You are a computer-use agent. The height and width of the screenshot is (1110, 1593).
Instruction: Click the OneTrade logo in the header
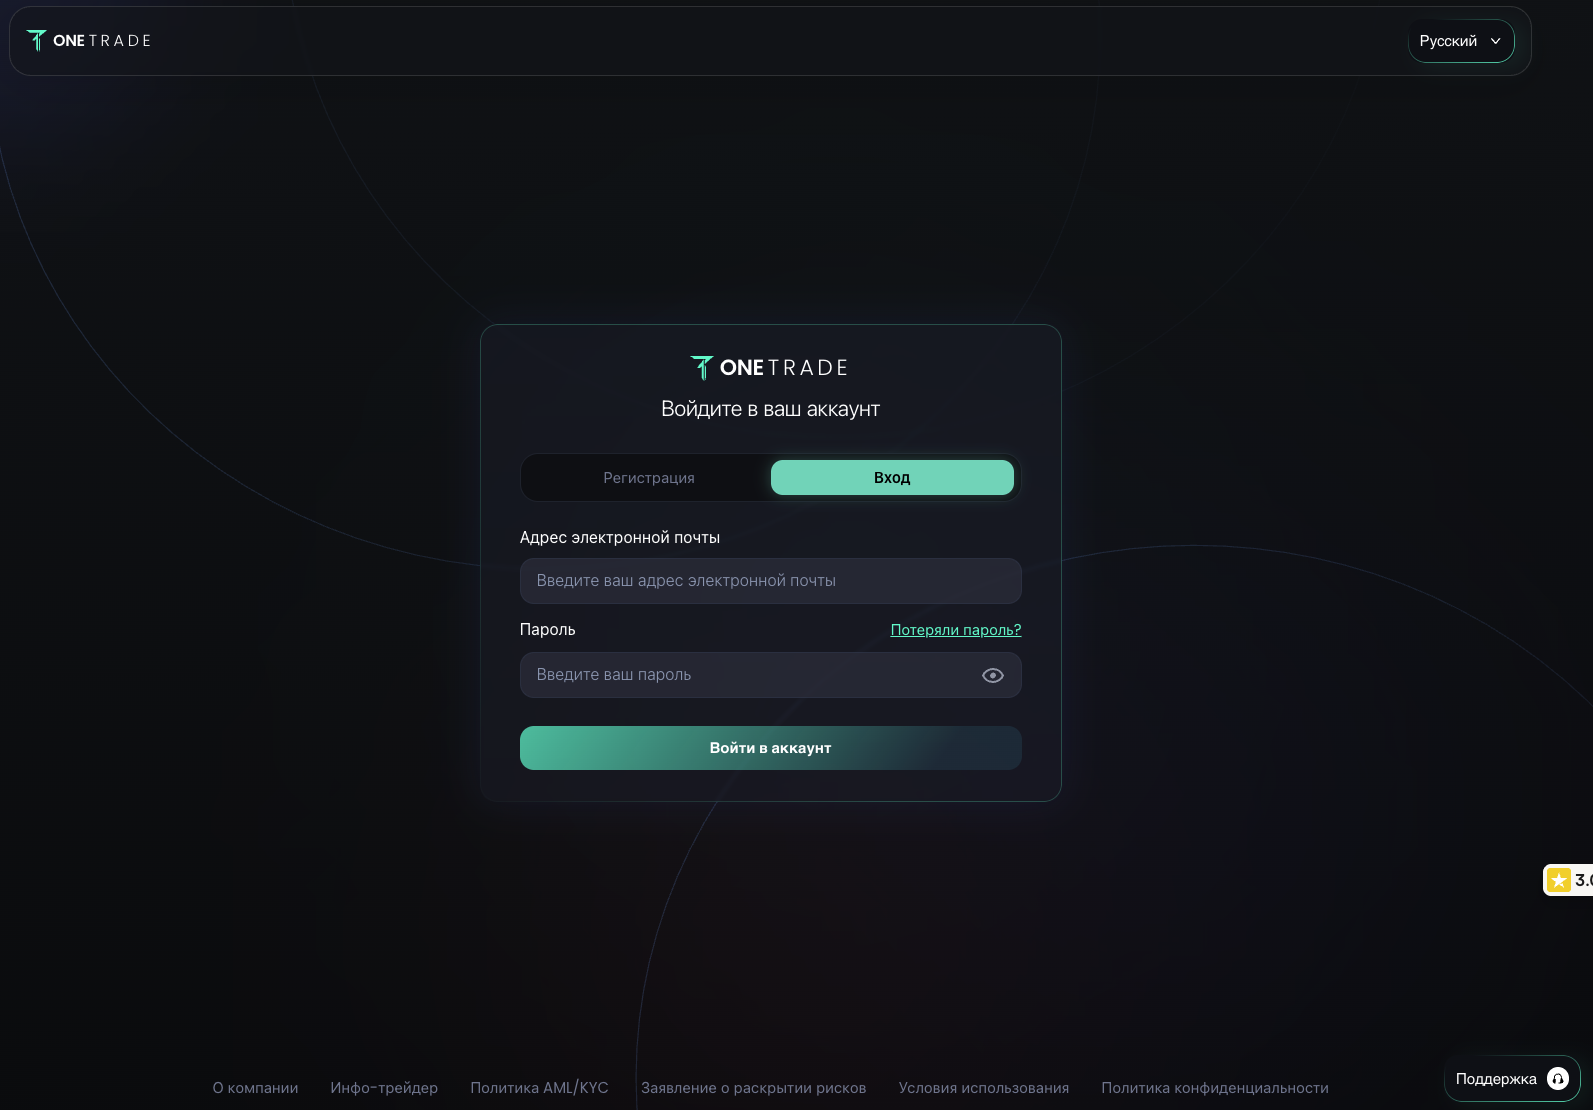coord(88,40)
